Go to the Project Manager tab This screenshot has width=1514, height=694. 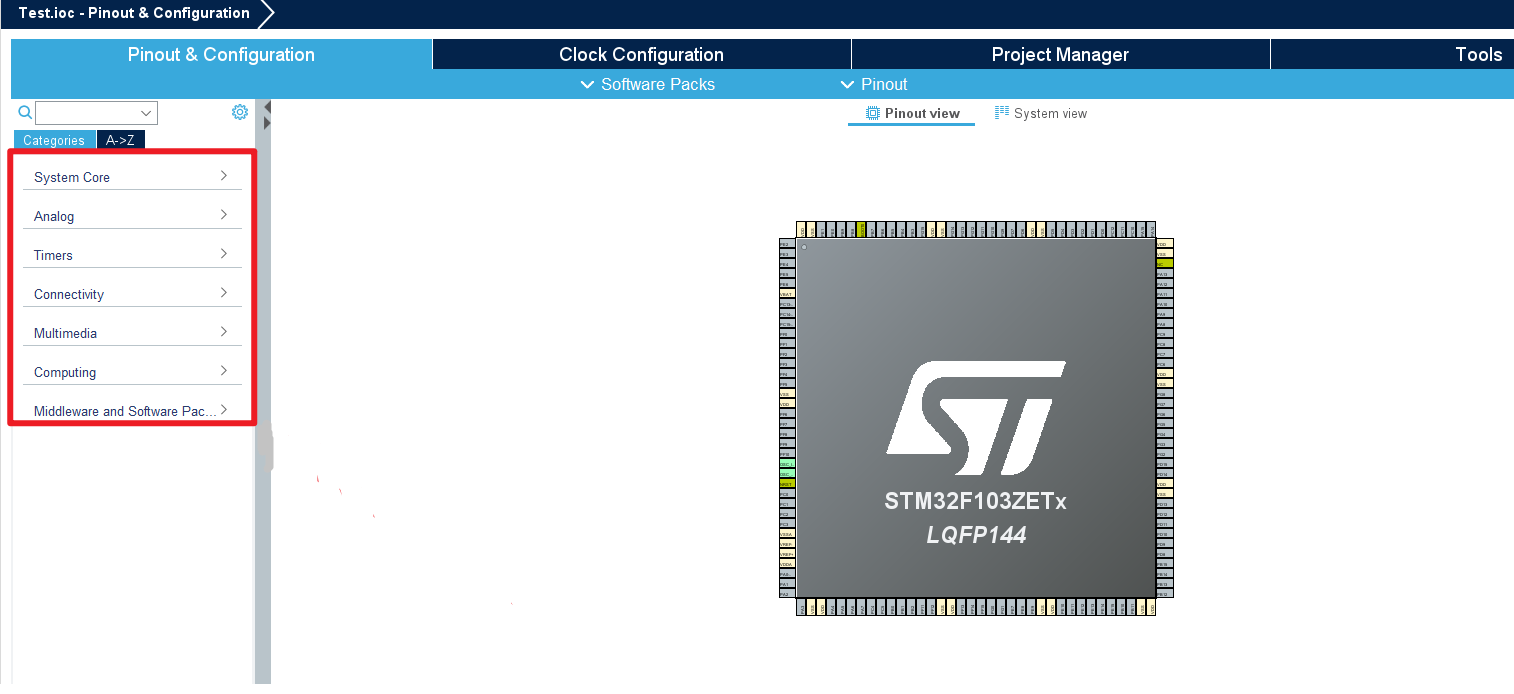[1060, 55]
